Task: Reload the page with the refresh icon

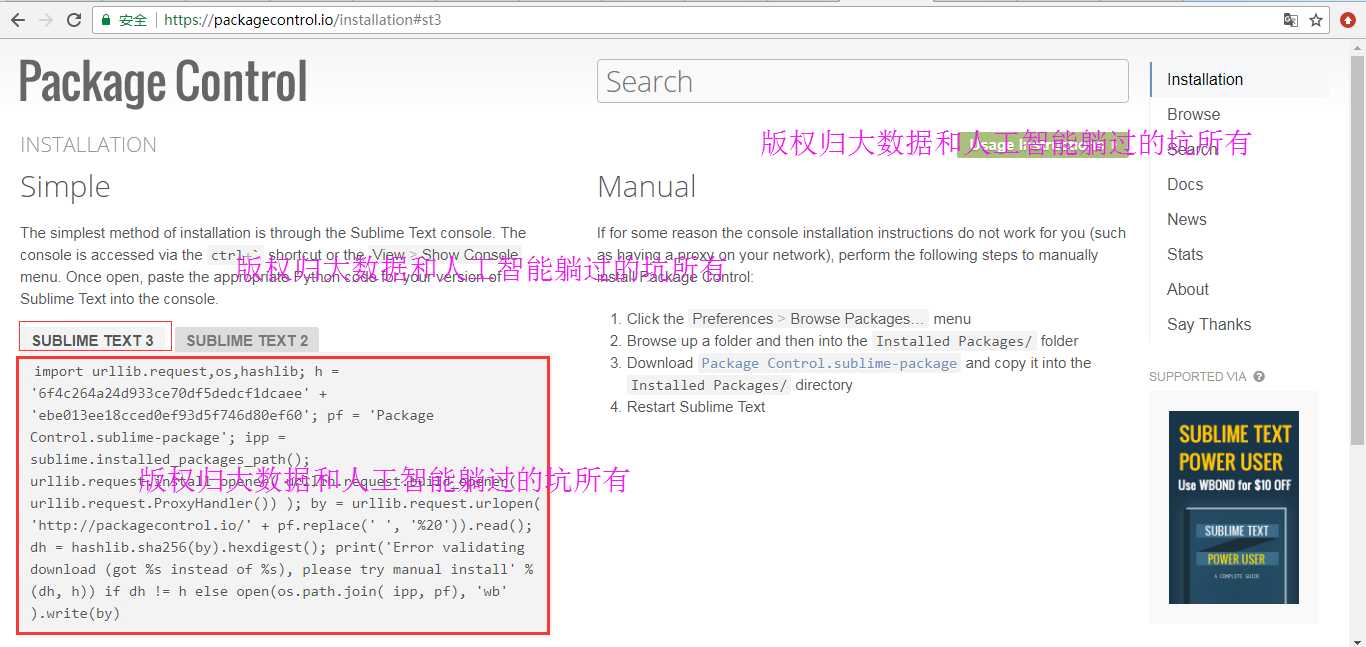Action: click(74, 20)
